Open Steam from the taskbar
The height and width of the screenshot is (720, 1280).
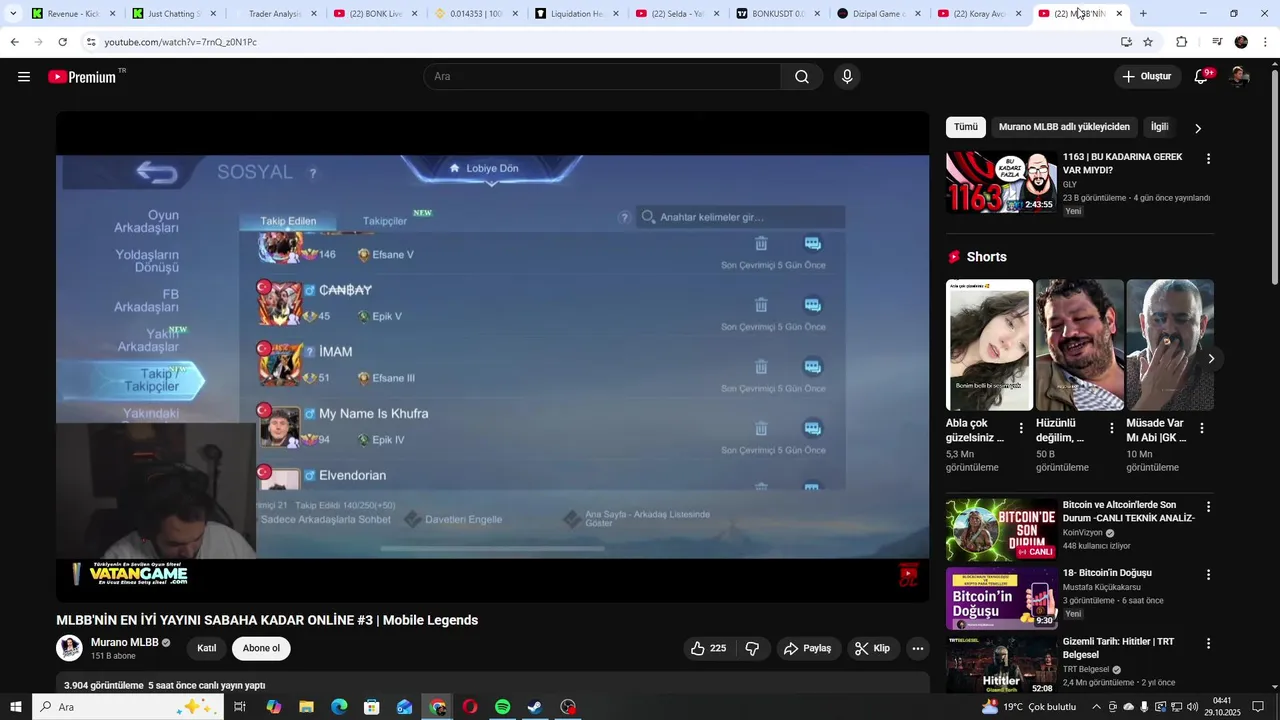point(536,707)
